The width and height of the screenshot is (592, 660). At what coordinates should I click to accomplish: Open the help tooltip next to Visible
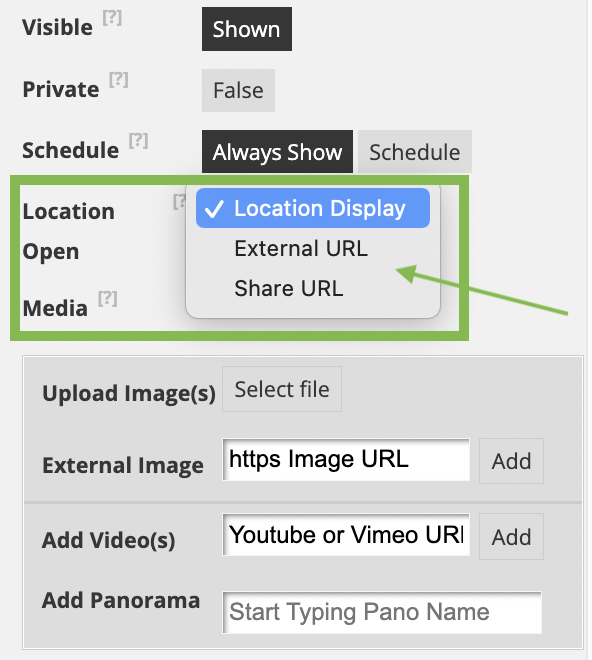point(112,18)
